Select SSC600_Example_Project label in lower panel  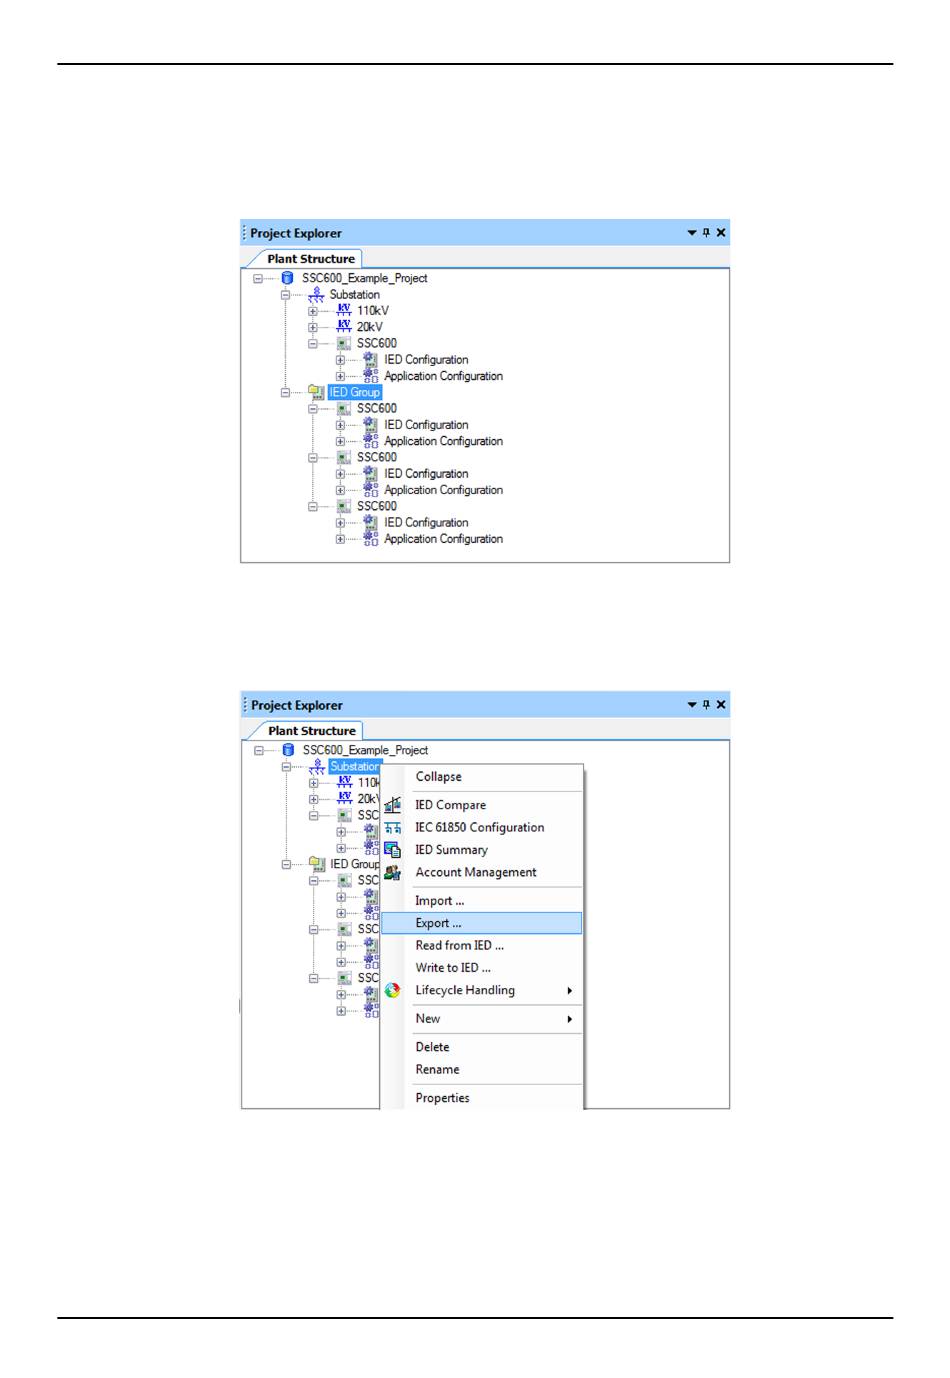pyautogui.click(x=365, y=750)
